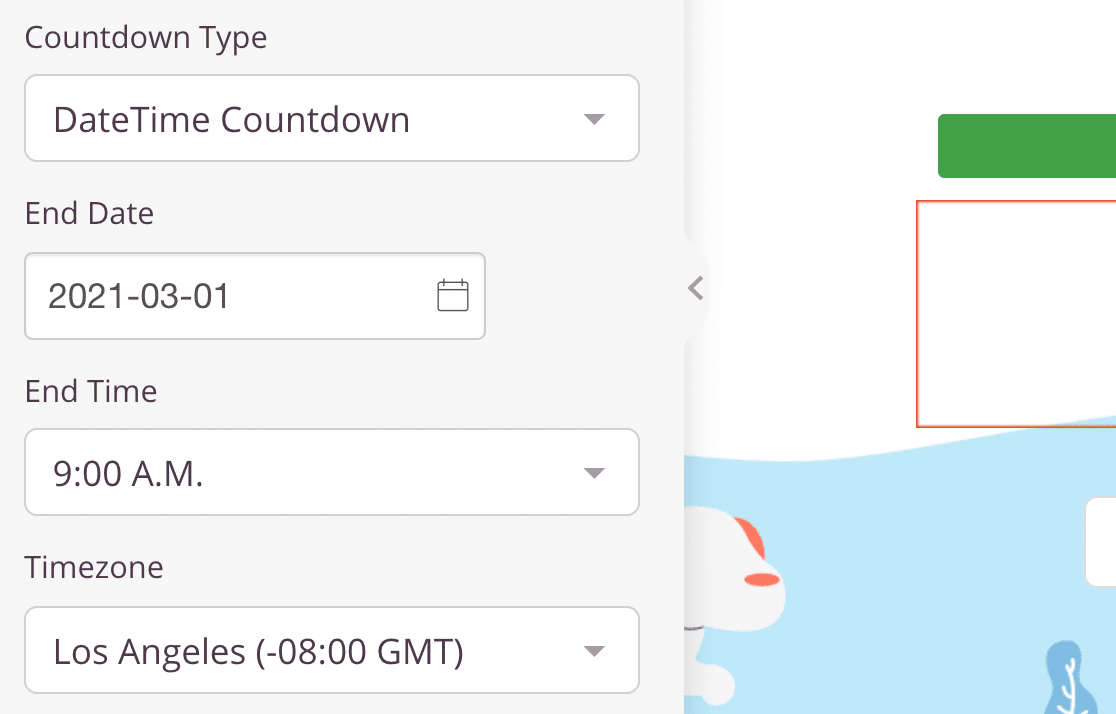Click the End Date field showing 2021-03-01

click(255, 295)
